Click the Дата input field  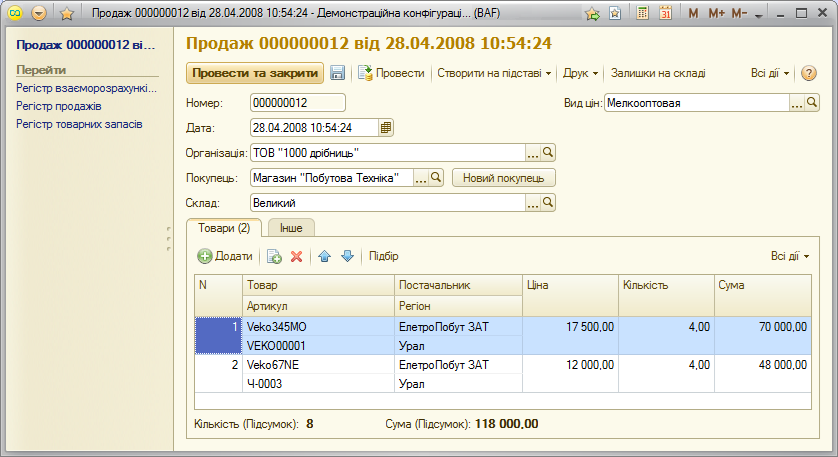click(x=314, y=128)
